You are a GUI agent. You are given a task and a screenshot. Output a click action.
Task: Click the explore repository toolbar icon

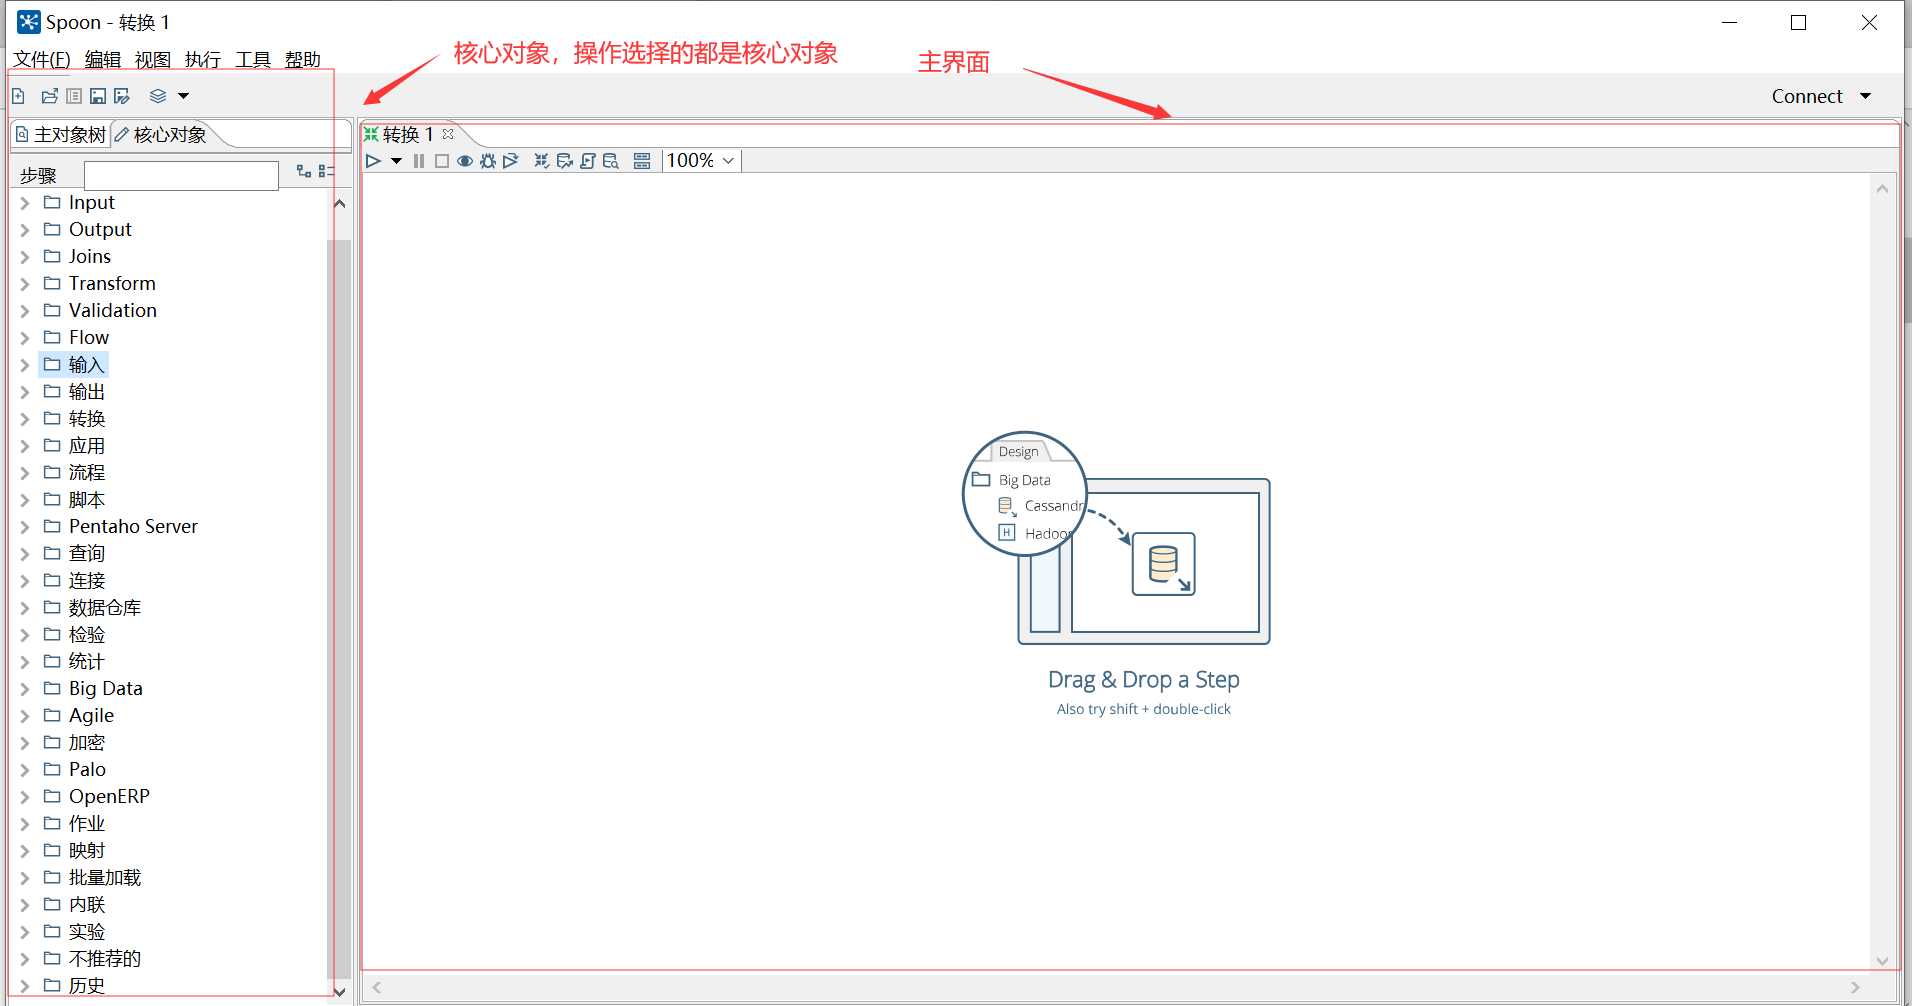[74, 96]
